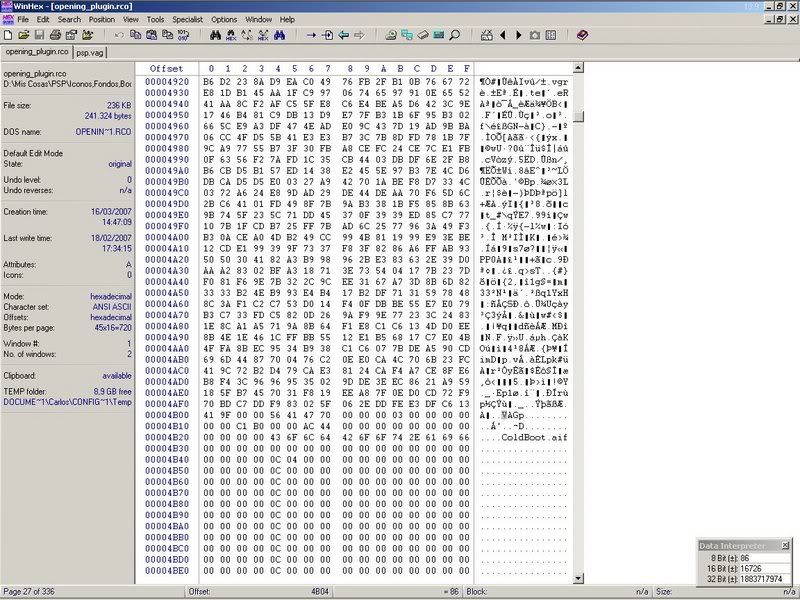Go to previous item with black left triangle
This screenshot has height=600, width=800.
(503, 35)
